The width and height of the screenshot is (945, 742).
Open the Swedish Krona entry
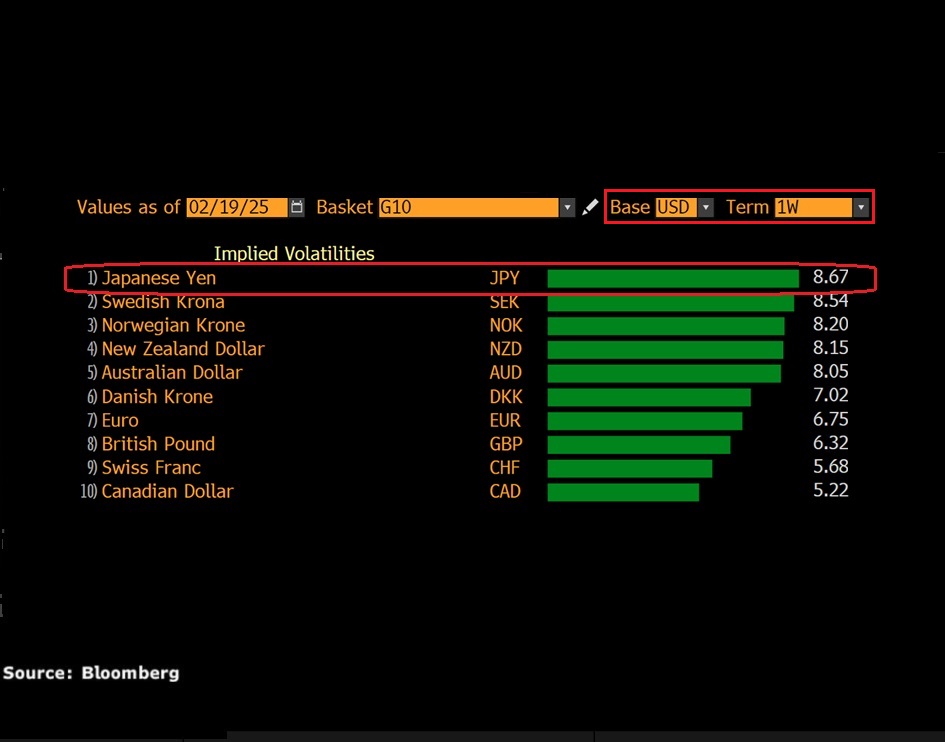coord(162,302)
